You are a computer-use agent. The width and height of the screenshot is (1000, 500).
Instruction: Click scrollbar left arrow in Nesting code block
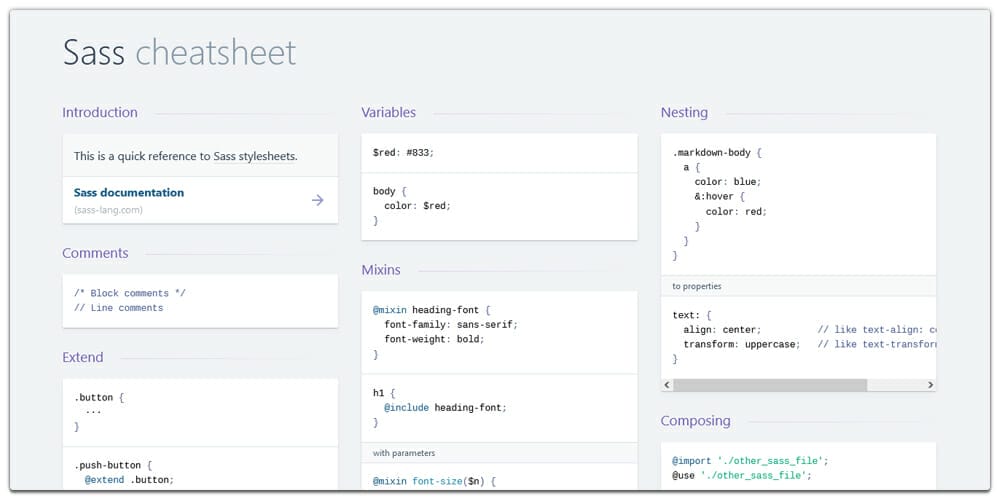point(667,385)
